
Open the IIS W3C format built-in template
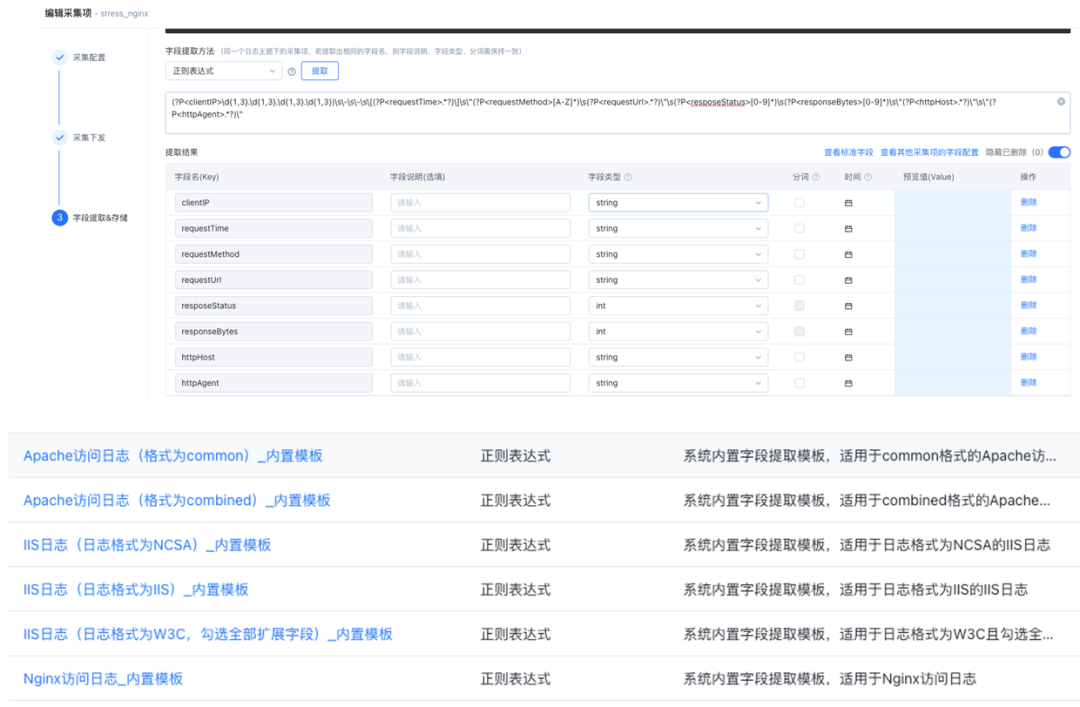pos(208,634)
